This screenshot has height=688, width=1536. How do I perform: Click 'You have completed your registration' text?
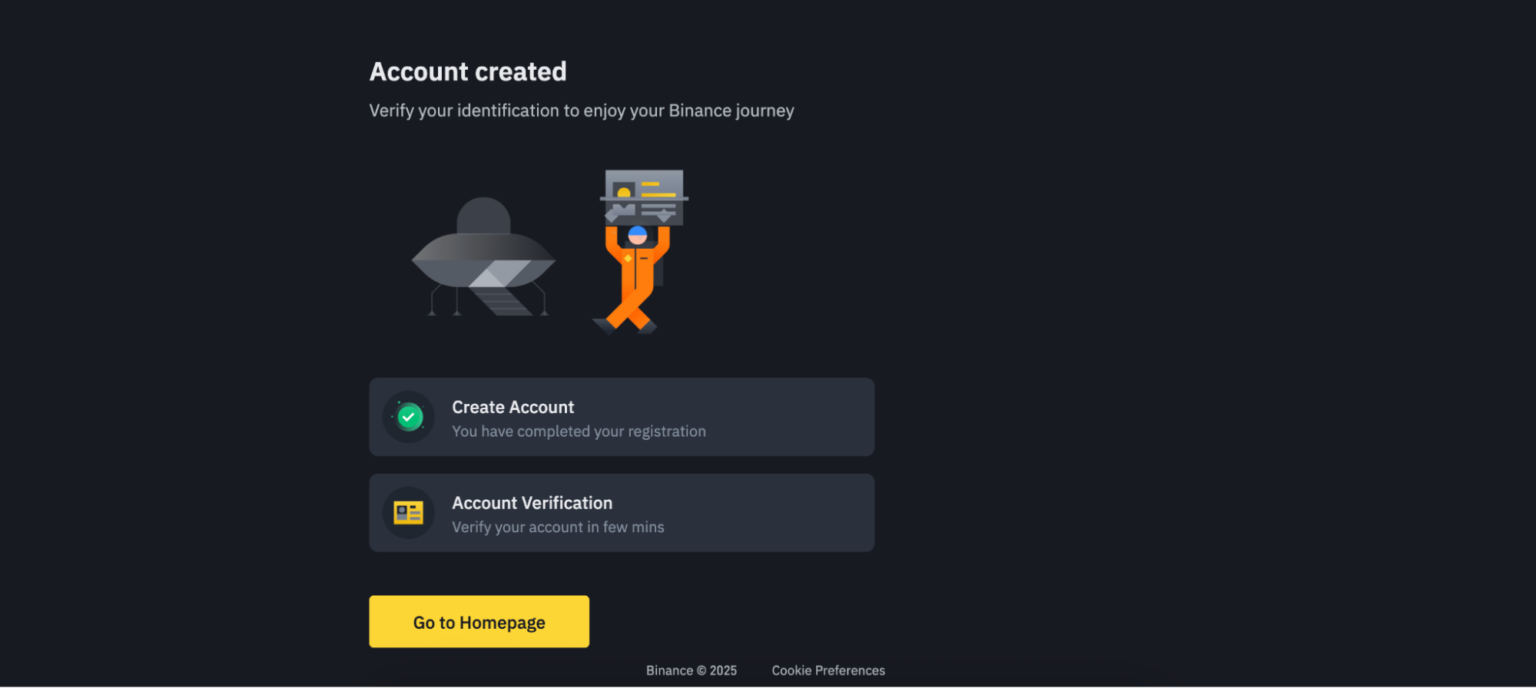[x=579, y=432]
